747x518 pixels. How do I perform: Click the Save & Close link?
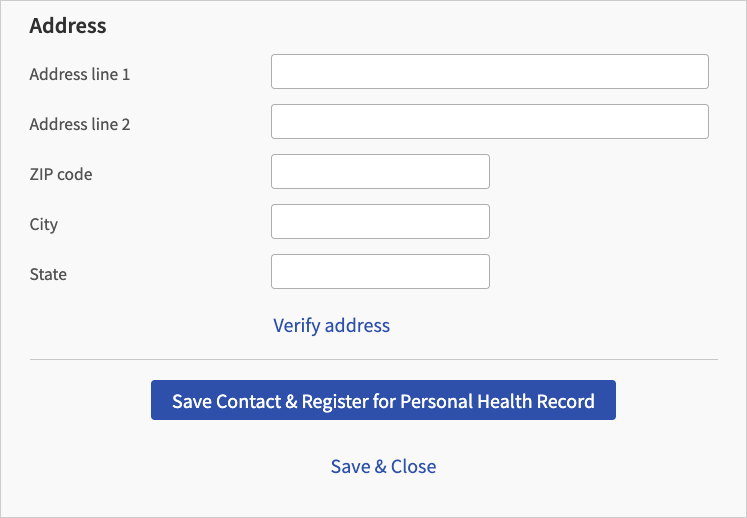point(383,467)
